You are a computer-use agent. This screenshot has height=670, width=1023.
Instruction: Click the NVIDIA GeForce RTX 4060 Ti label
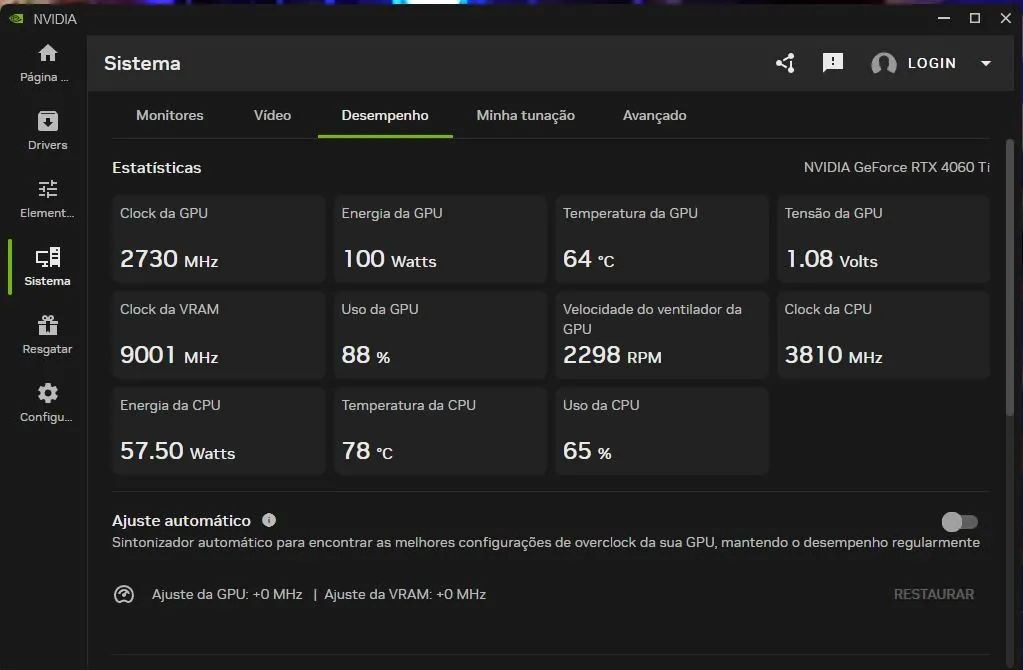(x=896, y=167)
